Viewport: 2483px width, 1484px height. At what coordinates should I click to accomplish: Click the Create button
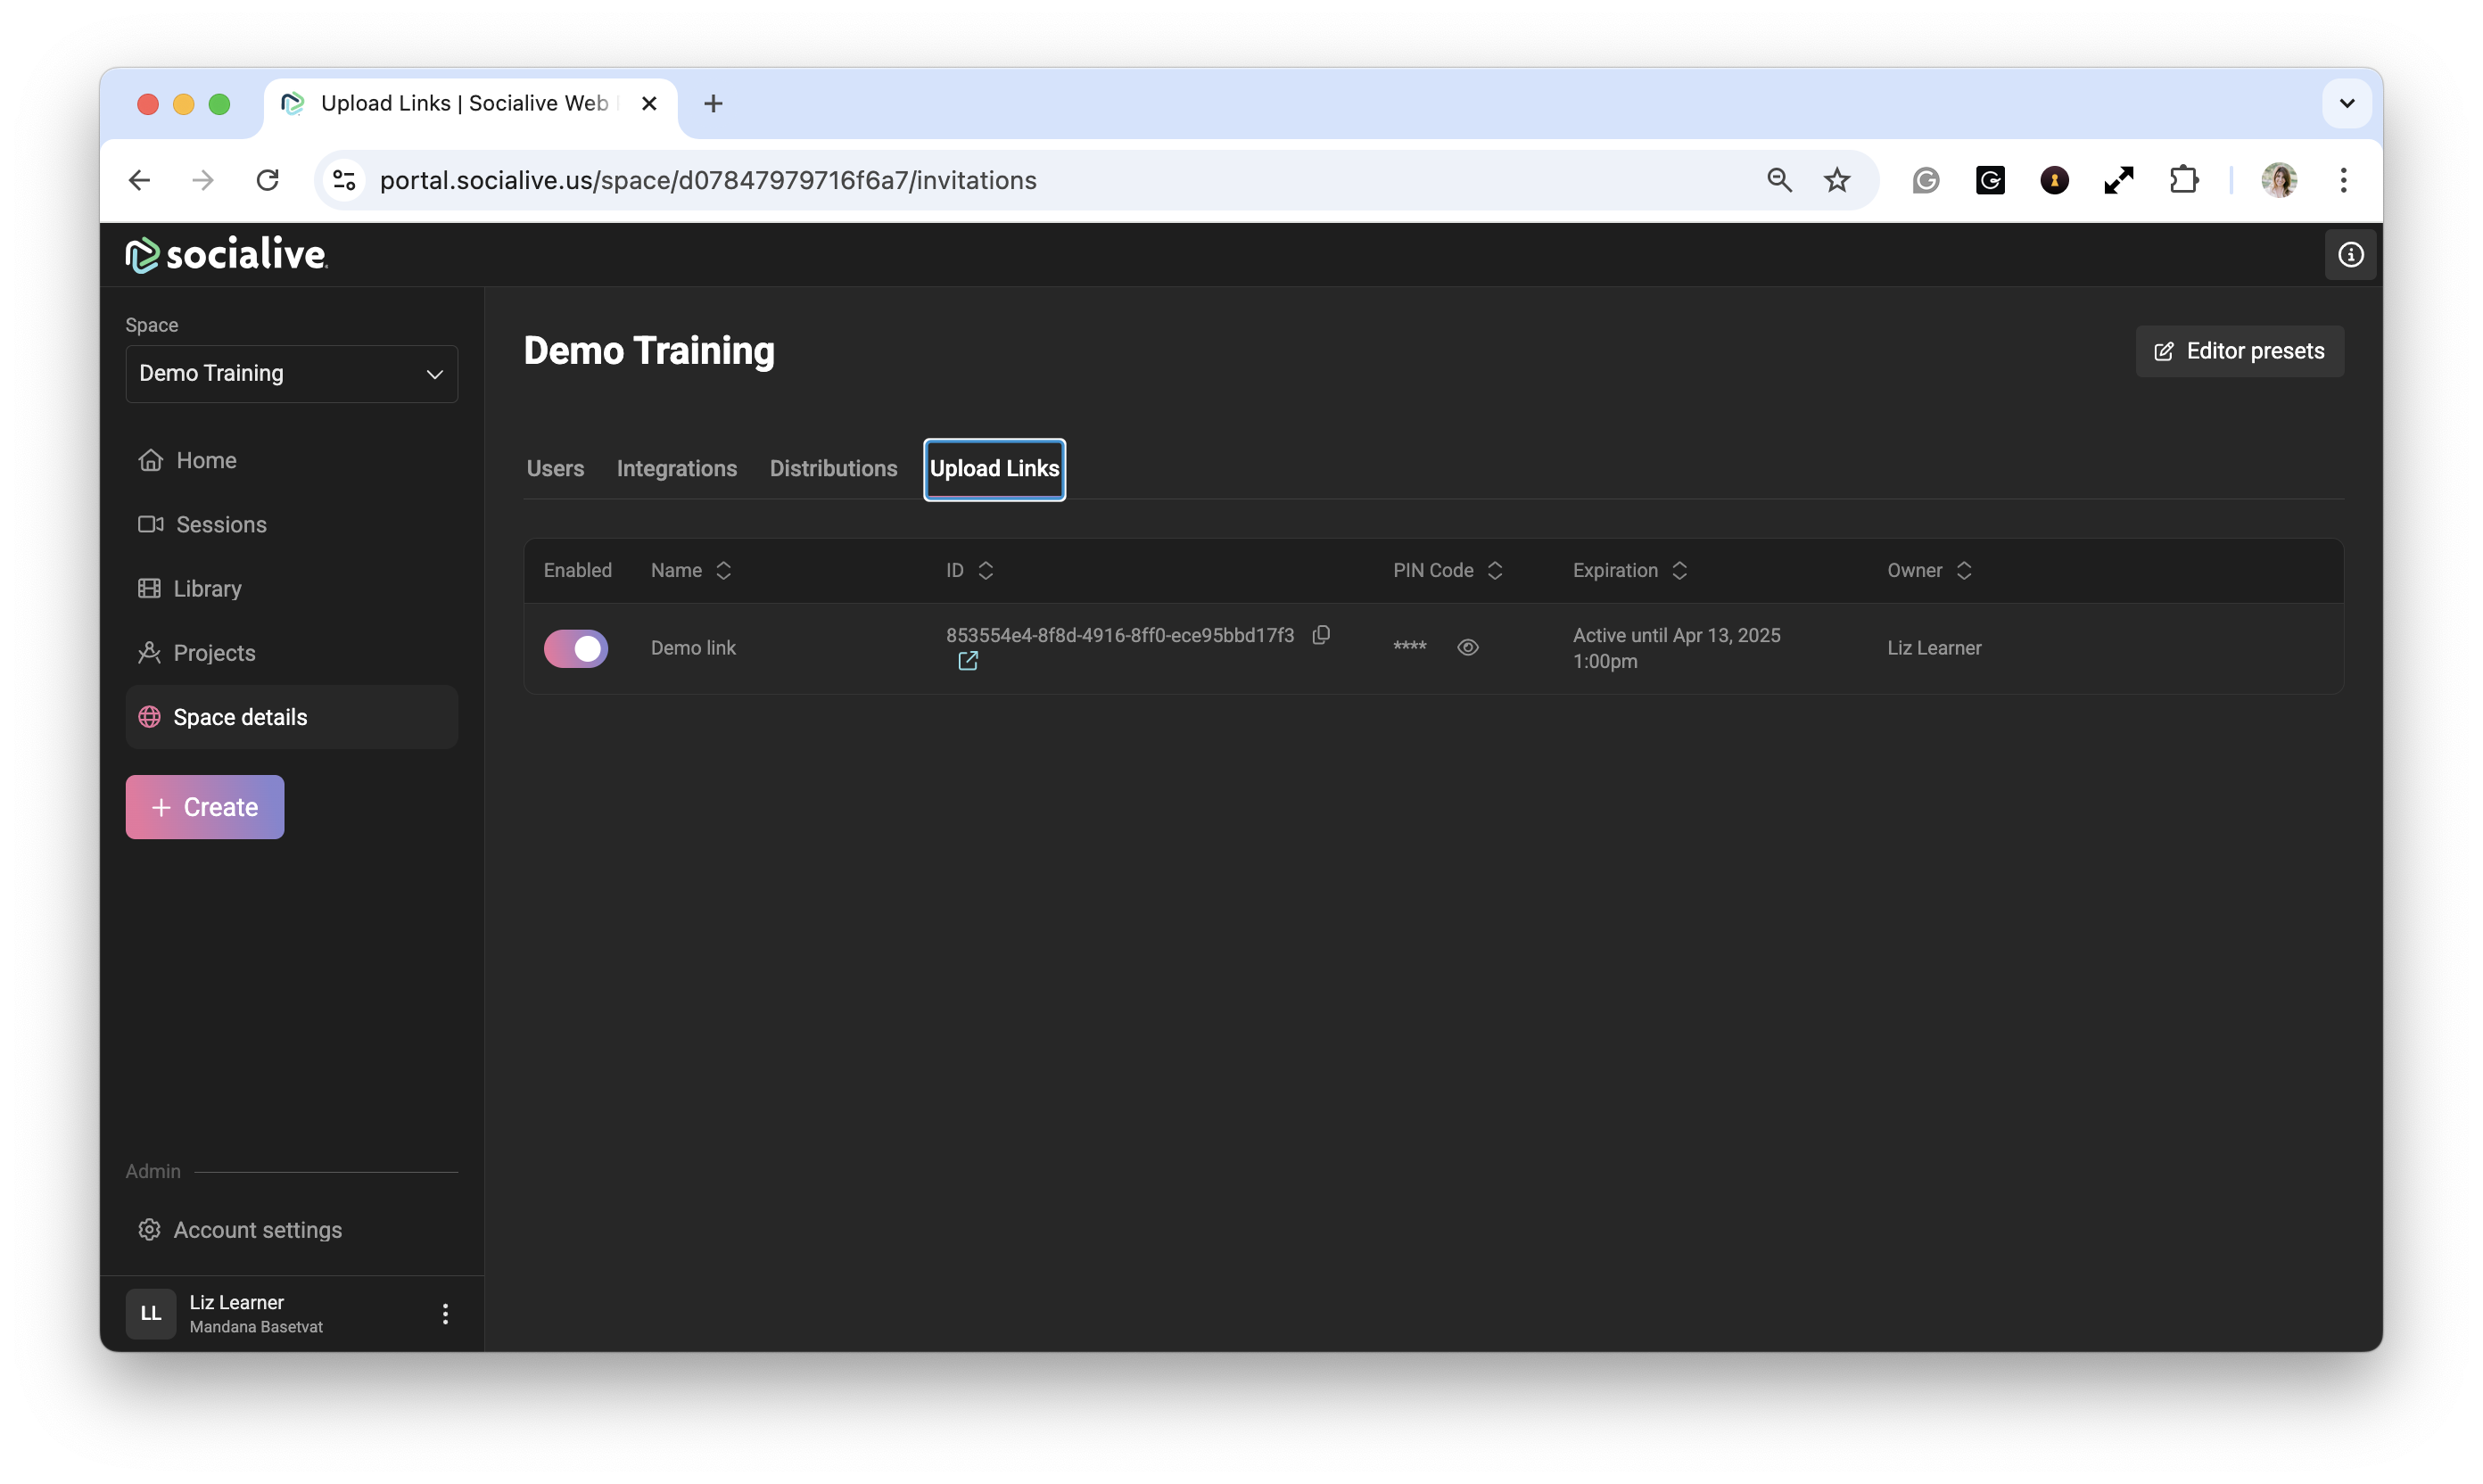click(205, 807)
